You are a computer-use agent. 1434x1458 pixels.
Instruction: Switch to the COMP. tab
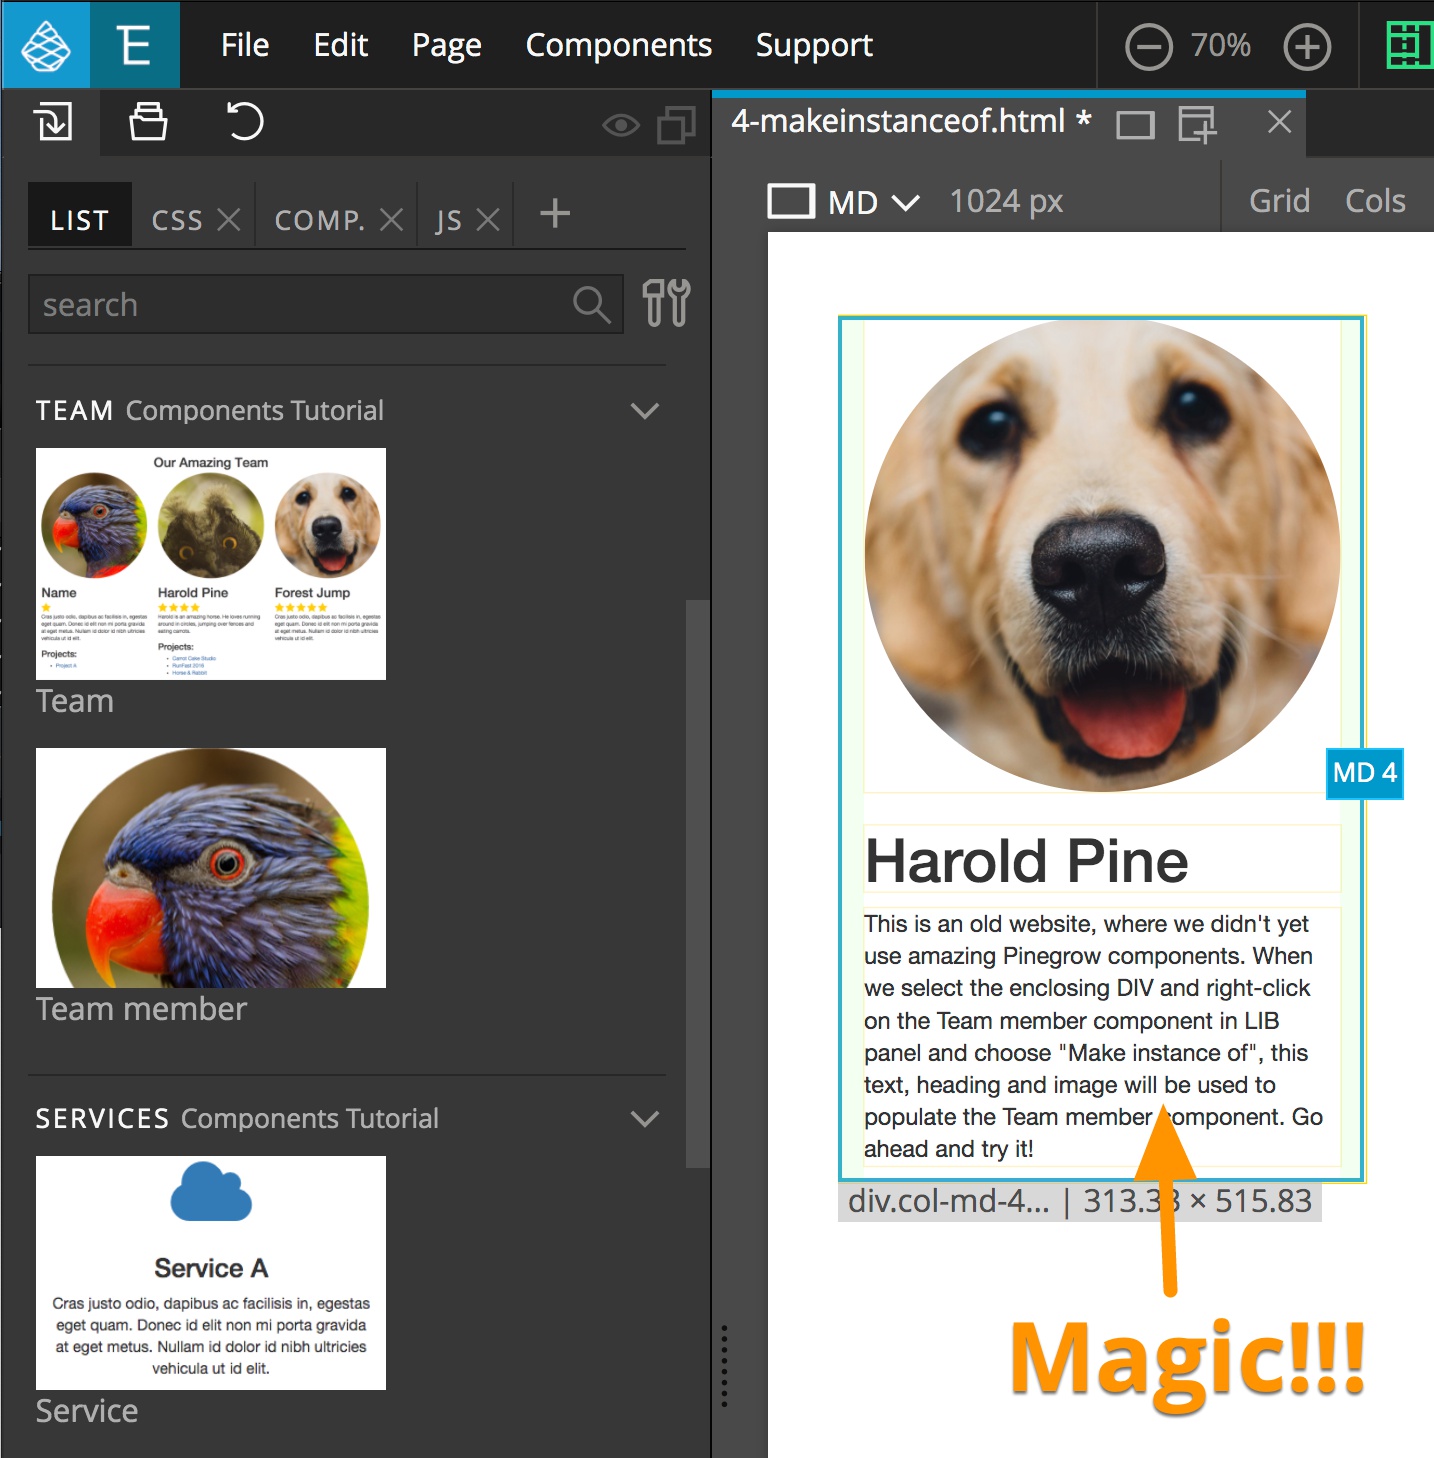(x=320, y=220)
